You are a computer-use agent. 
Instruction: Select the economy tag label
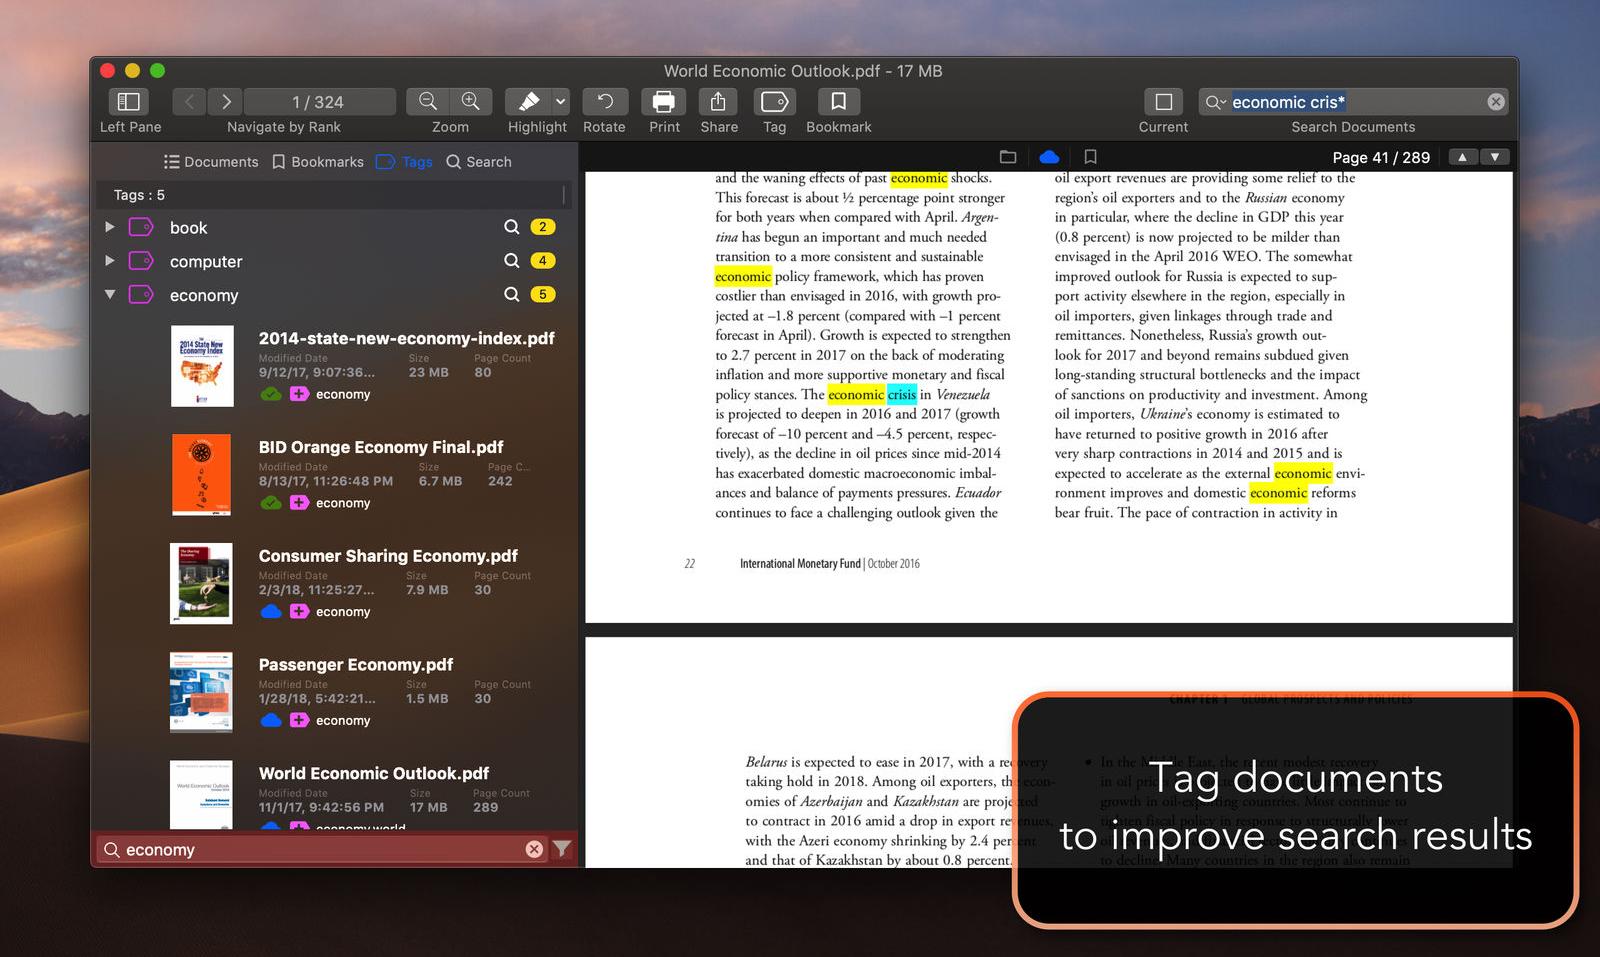point(204,296)
